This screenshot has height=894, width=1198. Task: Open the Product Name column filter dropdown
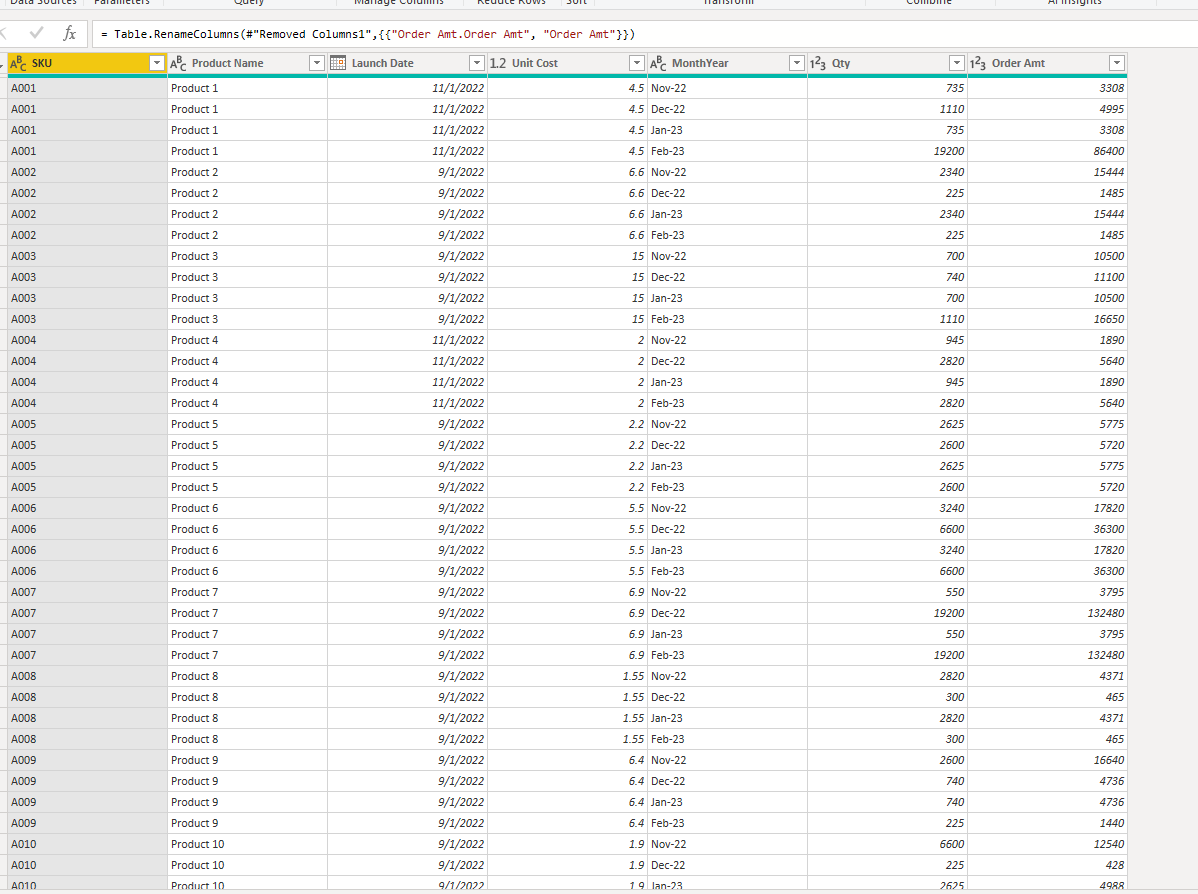pos(316,63)
